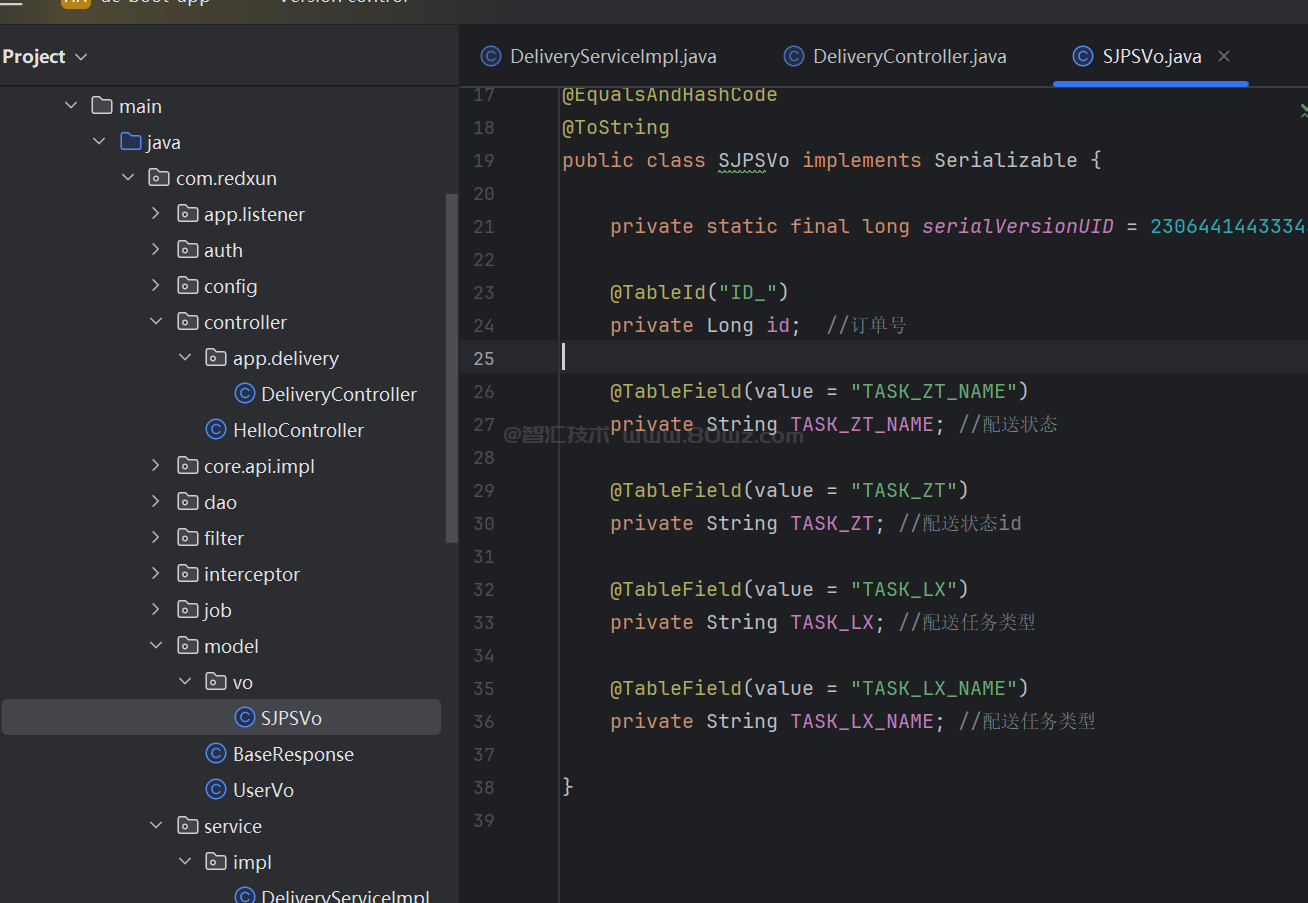Click the com.redxun package icon

(x=158, y=178)
